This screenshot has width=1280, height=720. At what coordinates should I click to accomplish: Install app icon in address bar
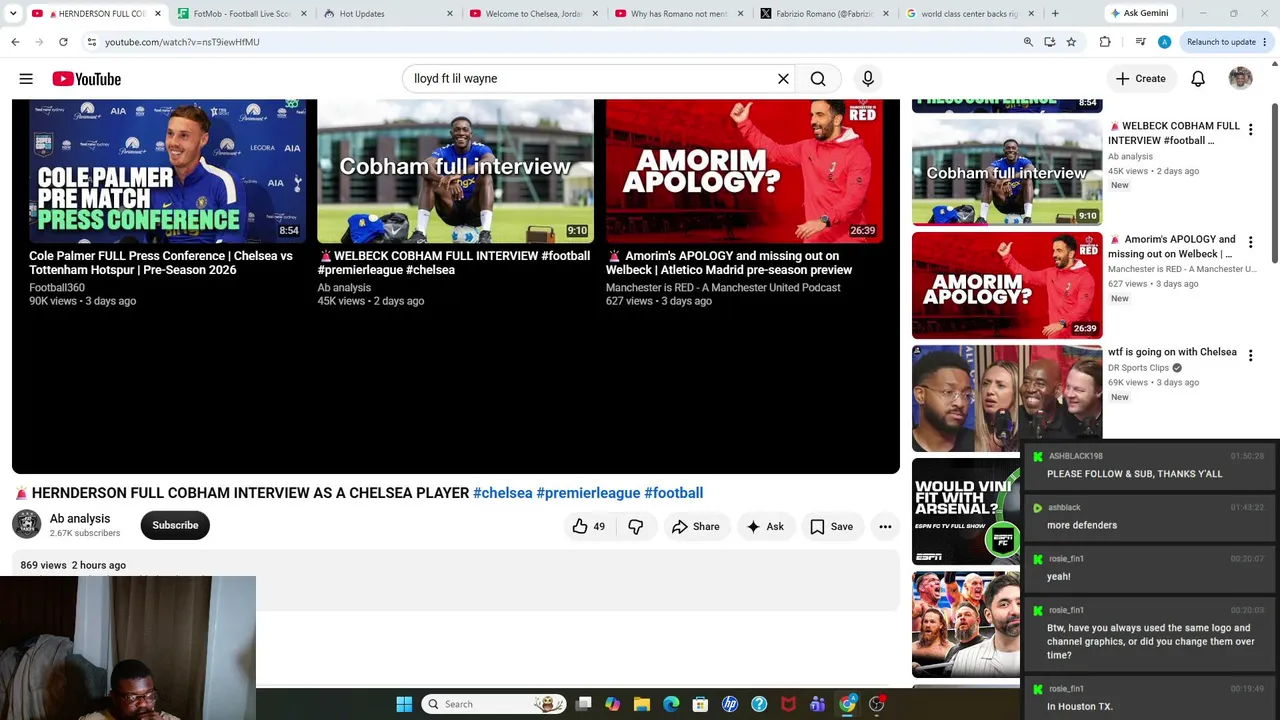click(x=1049, y=42)
